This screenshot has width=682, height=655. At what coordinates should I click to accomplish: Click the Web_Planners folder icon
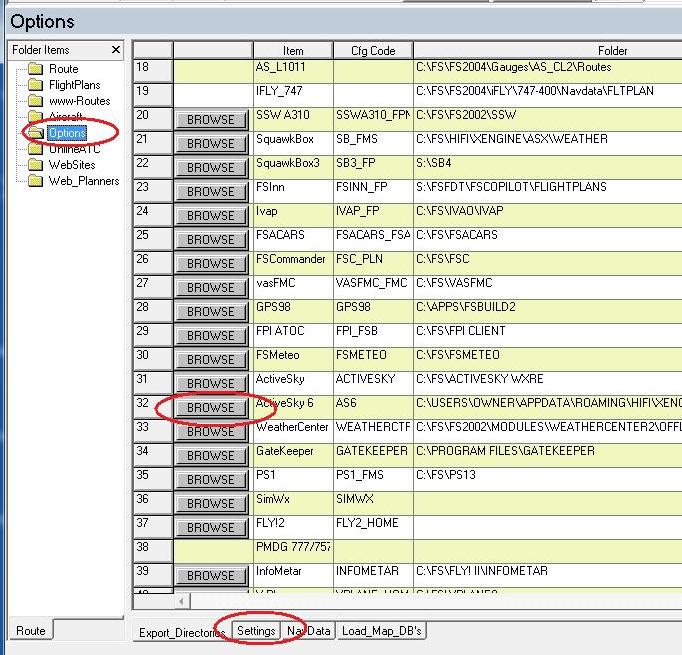(35, 181)
